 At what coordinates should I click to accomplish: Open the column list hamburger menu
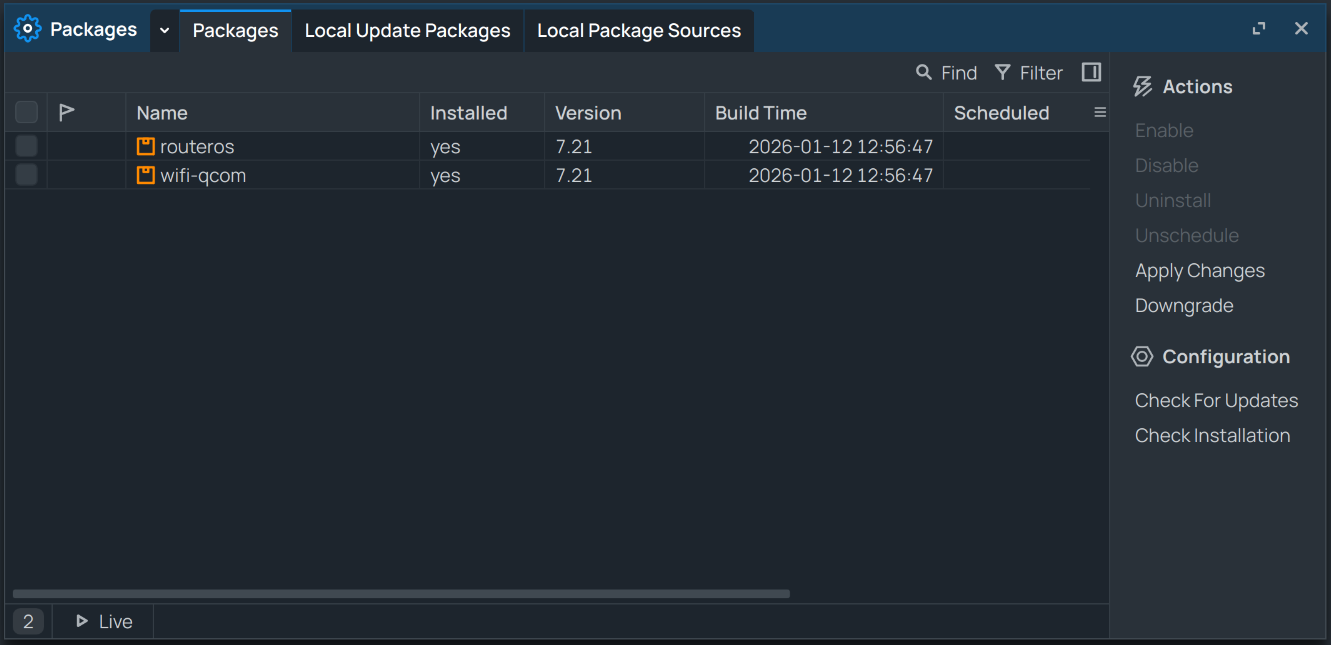coord(1100,113)
